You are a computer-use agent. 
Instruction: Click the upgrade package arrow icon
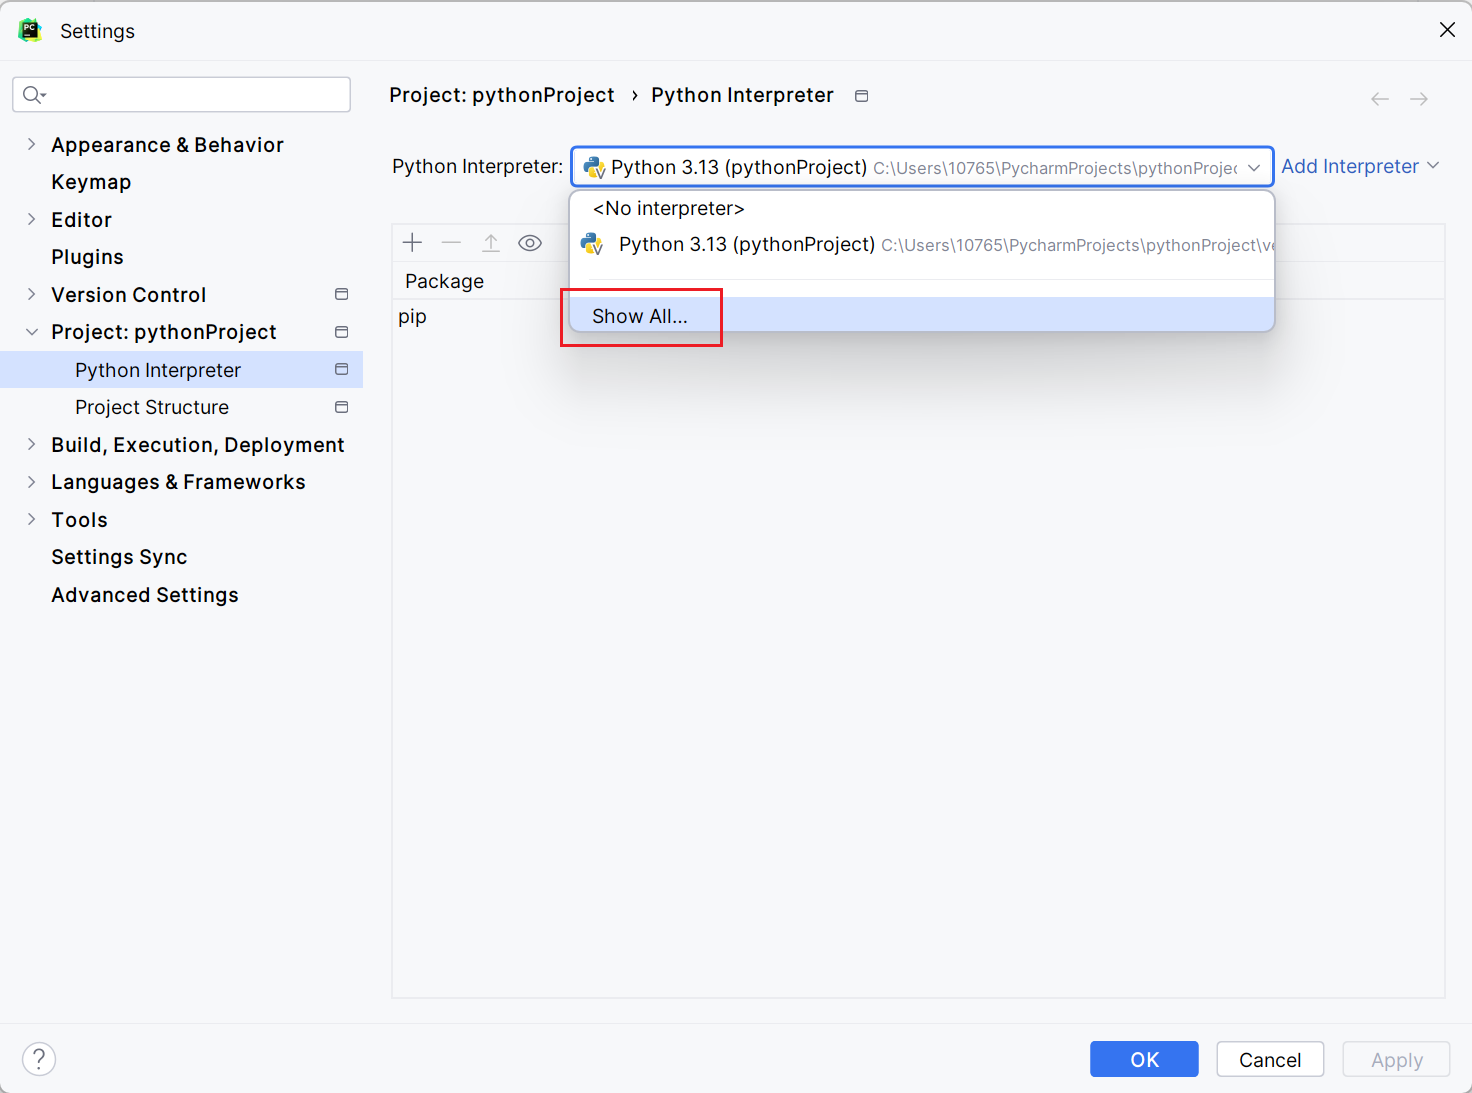491,242
